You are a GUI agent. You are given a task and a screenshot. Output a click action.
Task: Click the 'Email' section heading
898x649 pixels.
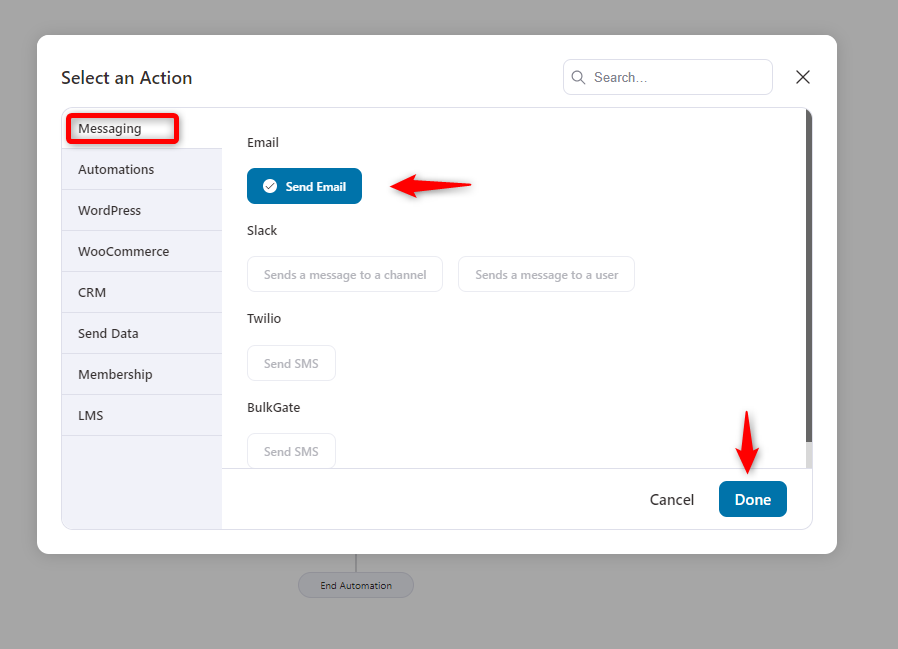(263, 143)
